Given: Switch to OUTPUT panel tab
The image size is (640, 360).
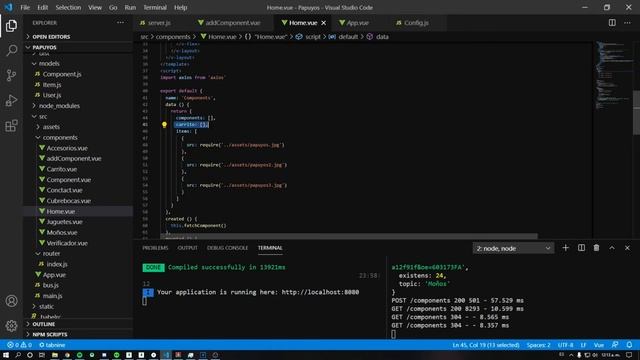Looking at the screenshot, I should 187,248.
